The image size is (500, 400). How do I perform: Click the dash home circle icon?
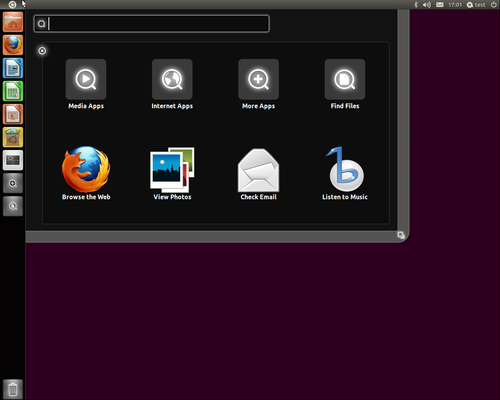[x=42, y=51]
